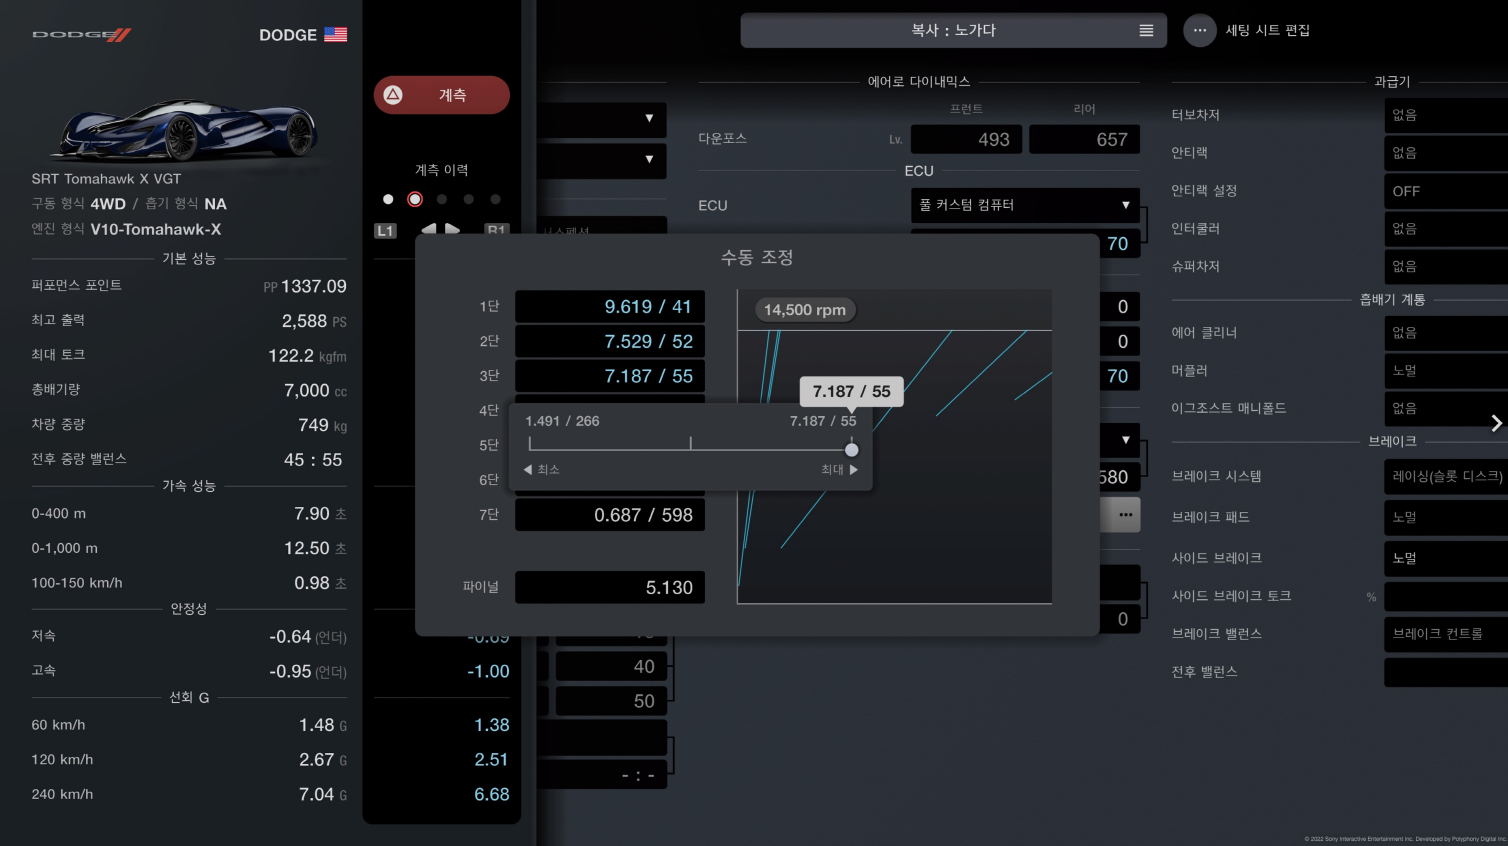Open the upper dropdown arrow behind measure panel
Image resolution: width=1508 pixels, height=846 pixels.
point(649,119)
